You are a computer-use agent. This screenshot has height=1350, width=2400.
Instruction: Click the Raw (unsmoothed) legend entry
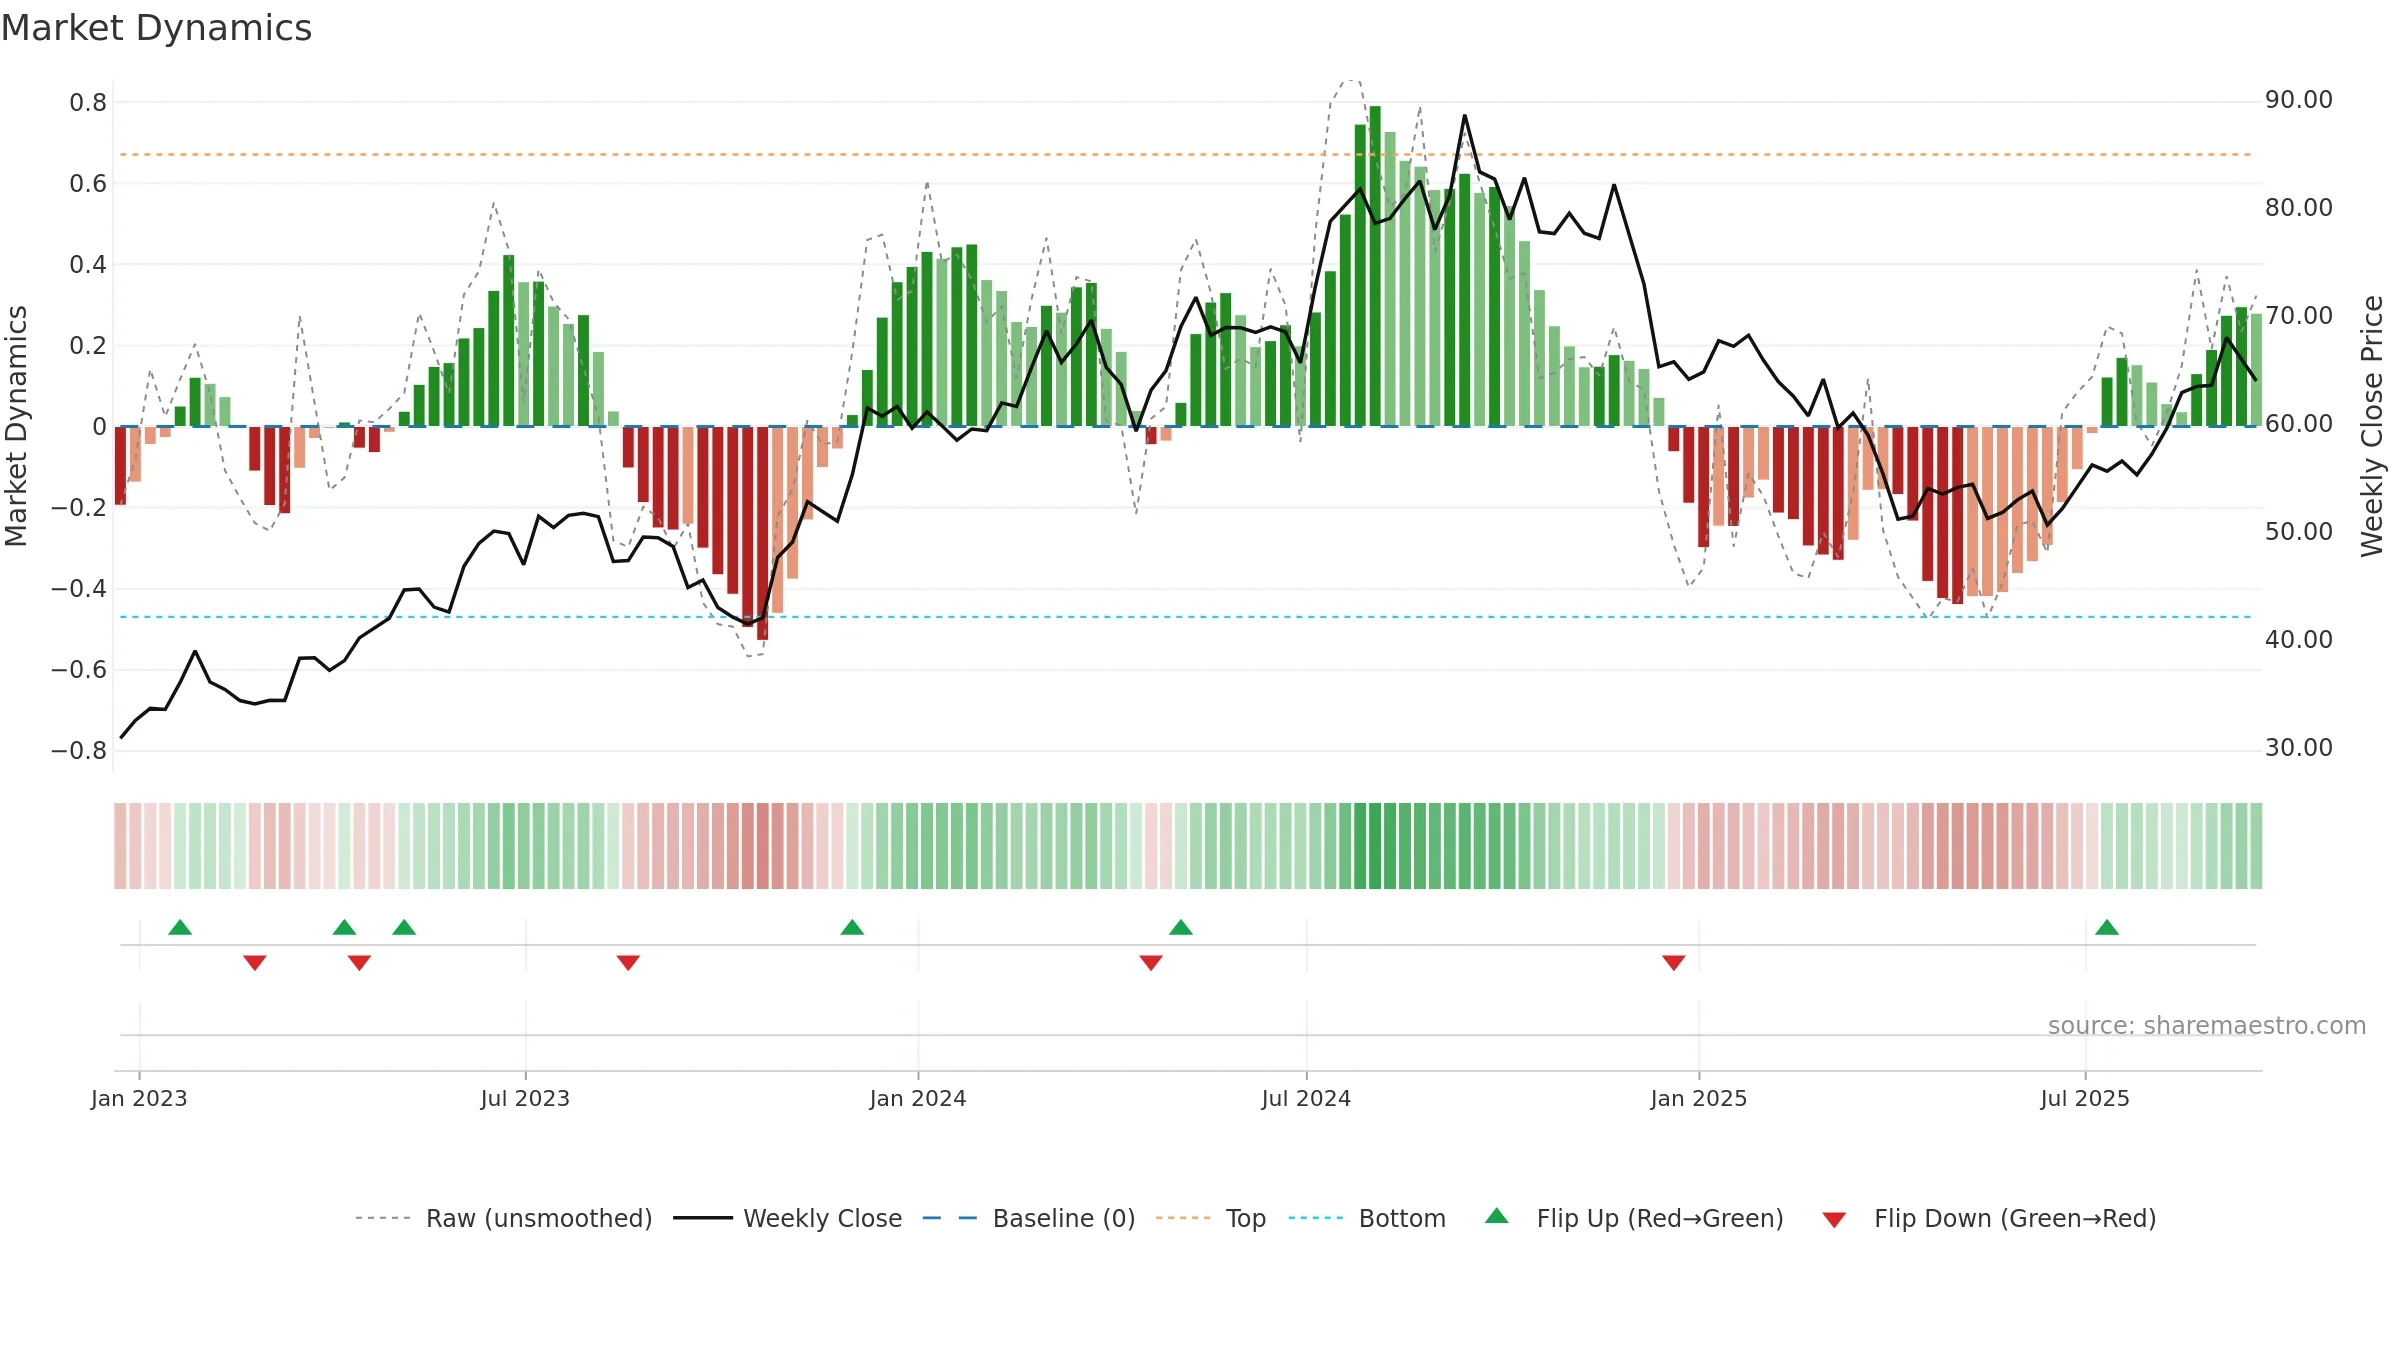click(x=504, y=1218)
